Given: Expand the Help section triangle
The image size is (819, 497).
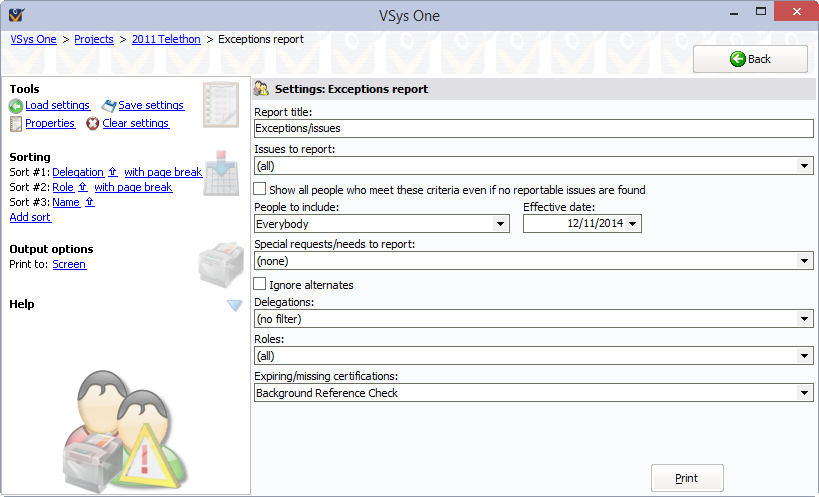Looking at the screenshot, I should tap(235, 305).
